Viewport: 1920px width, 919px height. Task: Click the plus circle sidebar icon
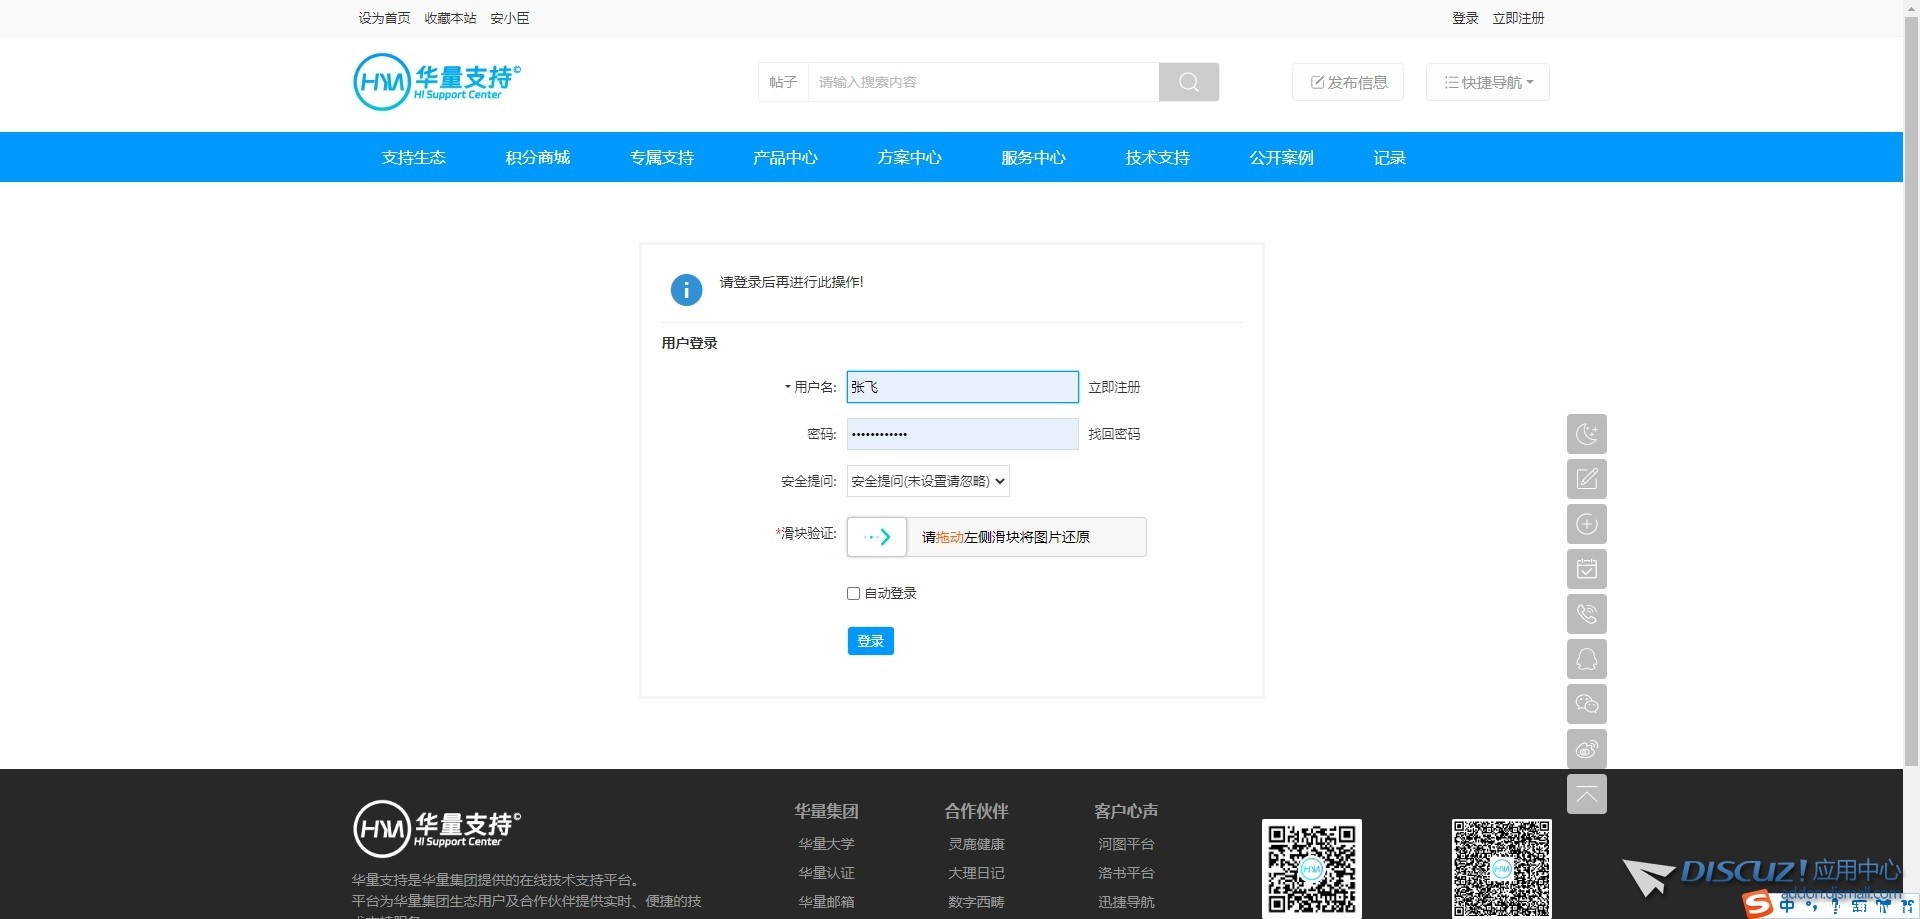point(1586,524)
